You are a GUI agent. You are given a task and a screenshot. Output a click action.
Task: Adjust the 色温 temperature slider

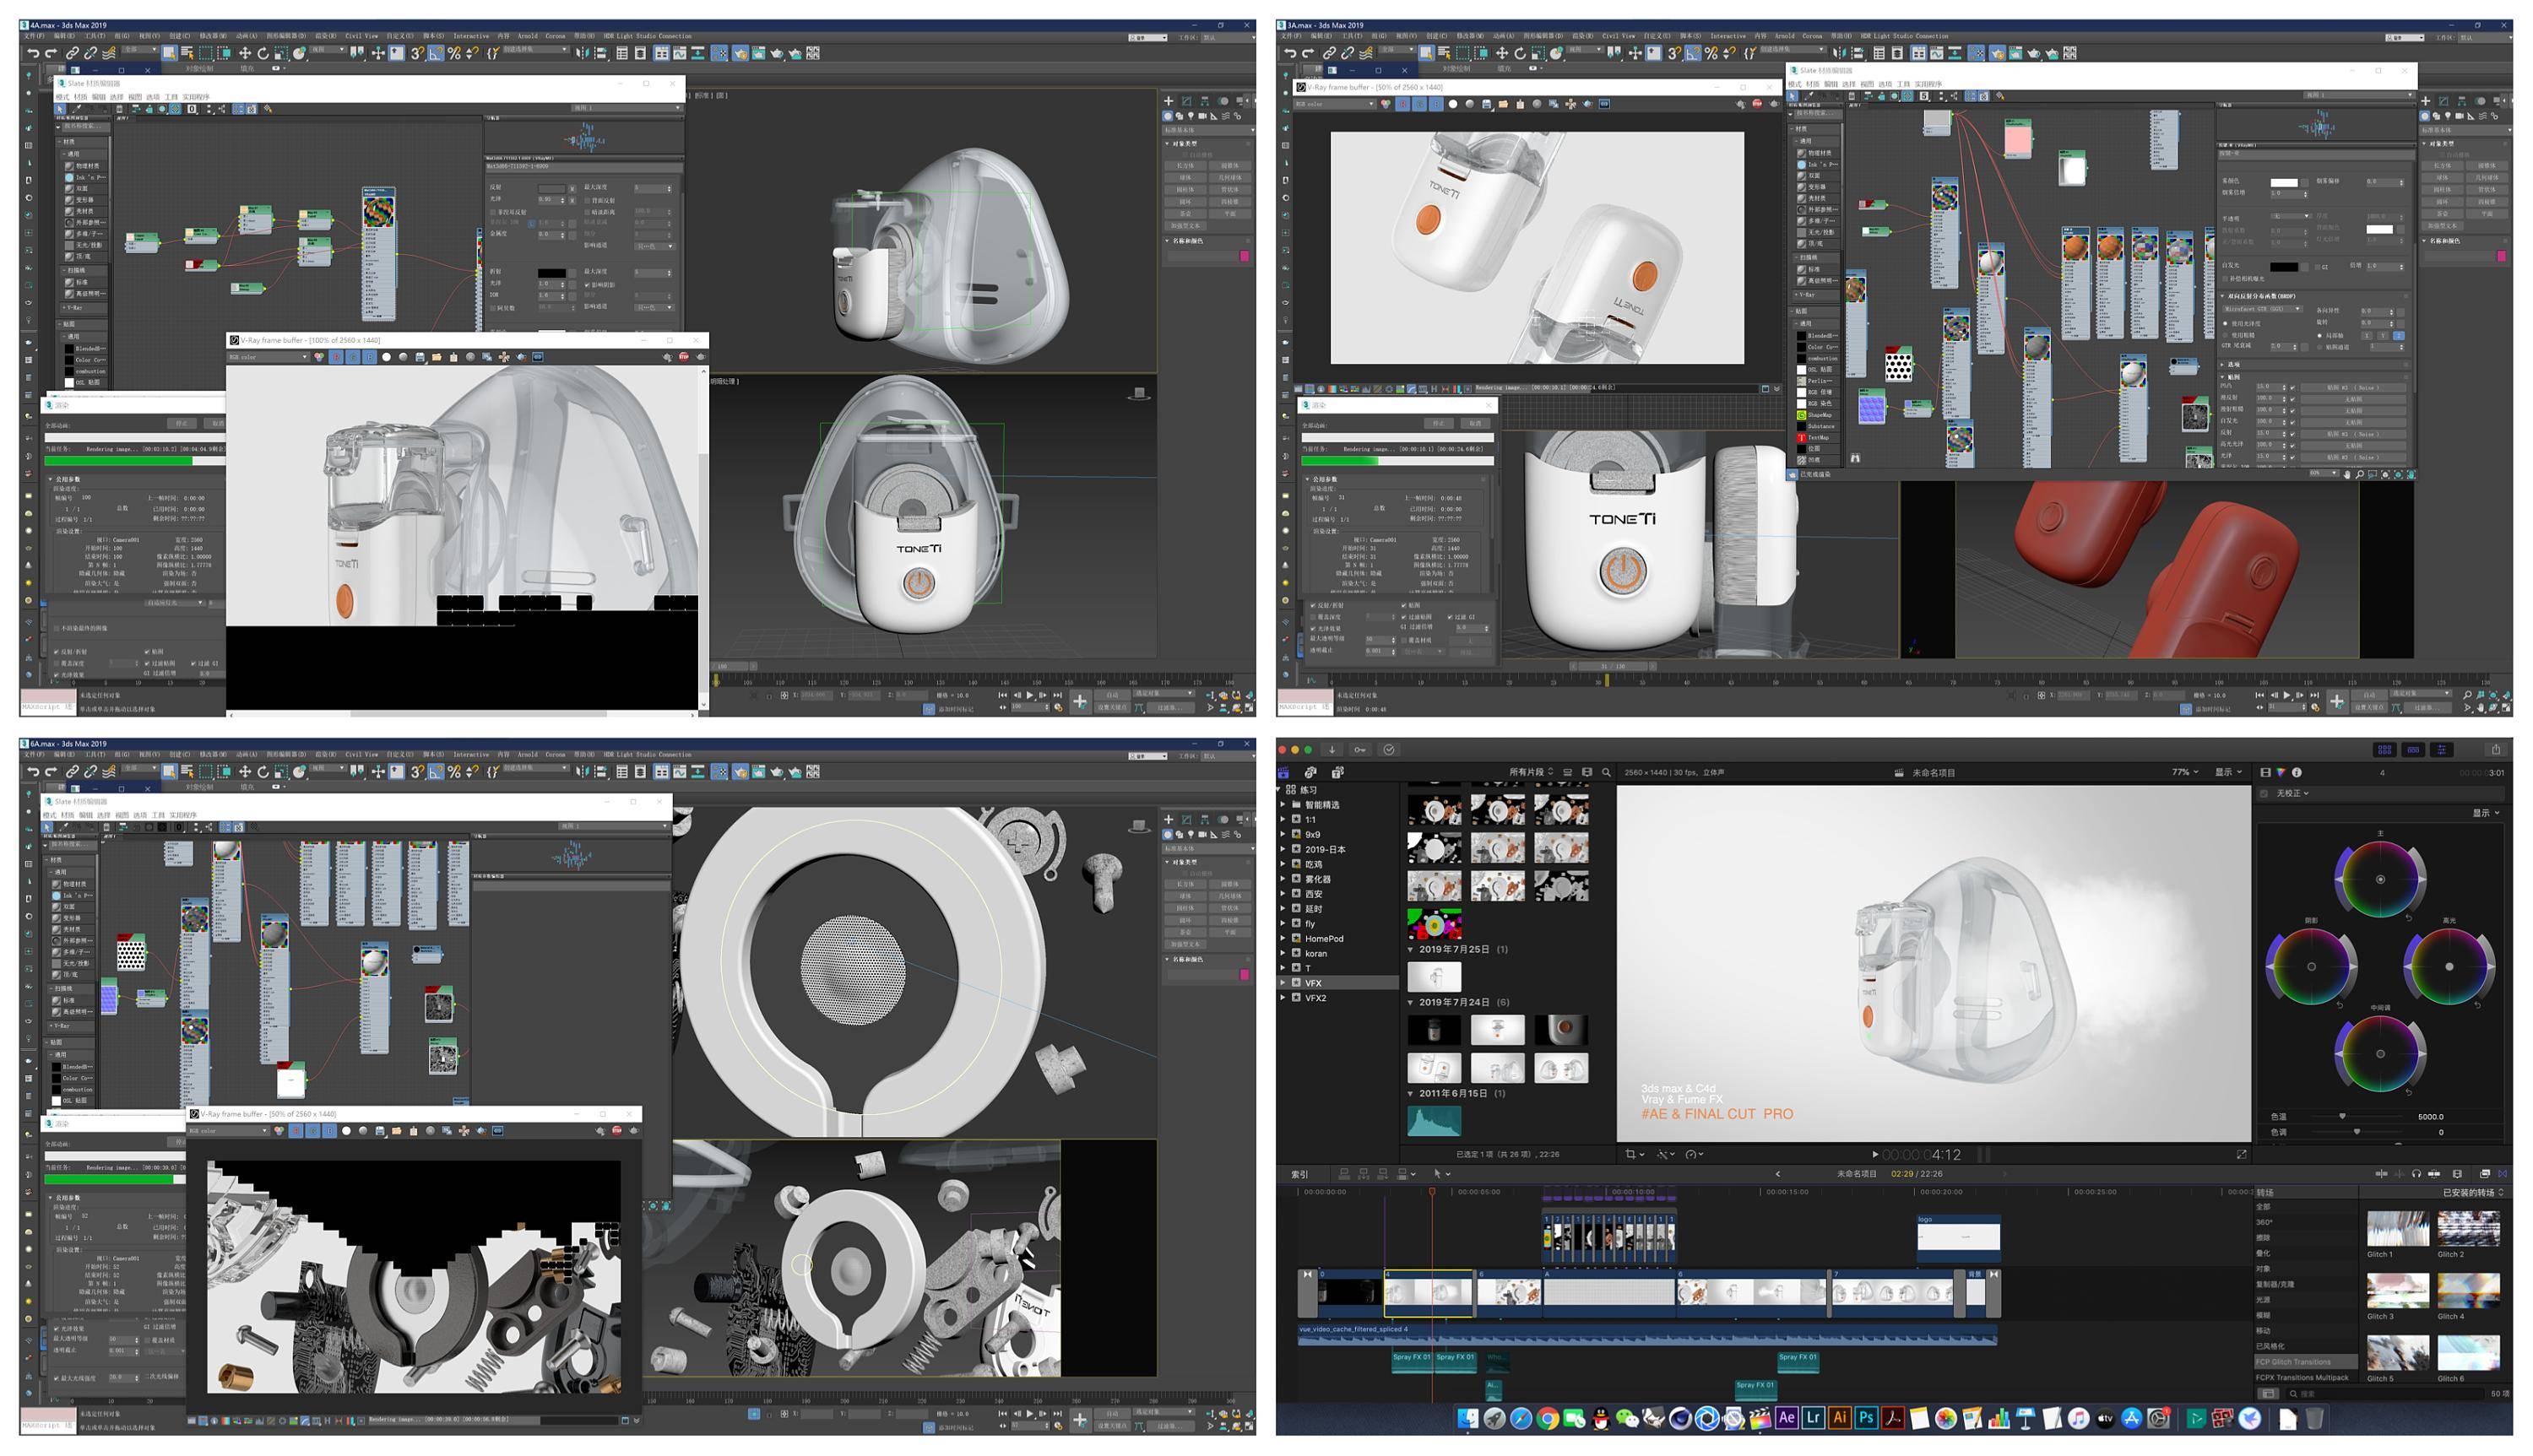coord(2342,1116)
